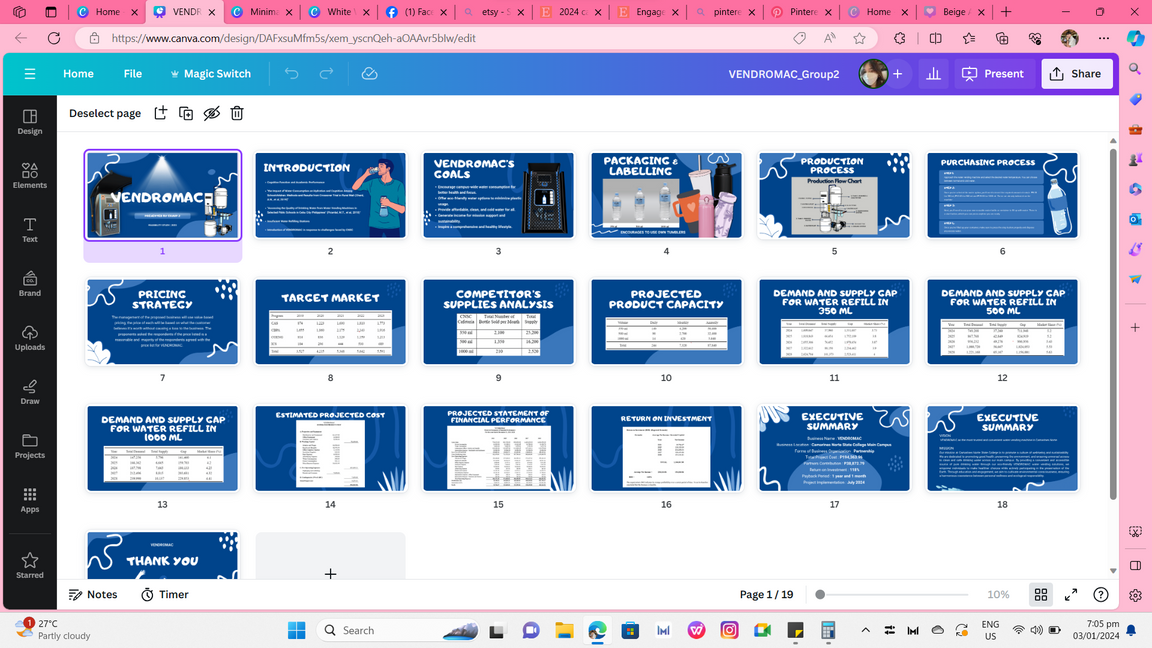Select the Text tool in sidebar
The width and height of the screenshot is (1152, 648).
[x=30, y=230]
